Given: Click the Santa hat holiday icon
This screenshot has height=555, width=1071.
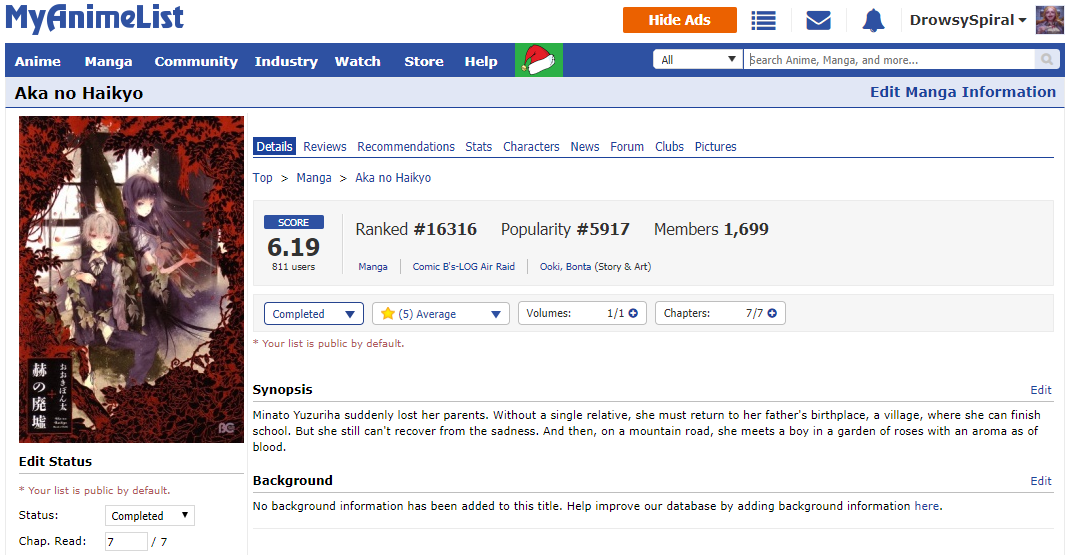Looking at the screenshot, I should 539,60.
